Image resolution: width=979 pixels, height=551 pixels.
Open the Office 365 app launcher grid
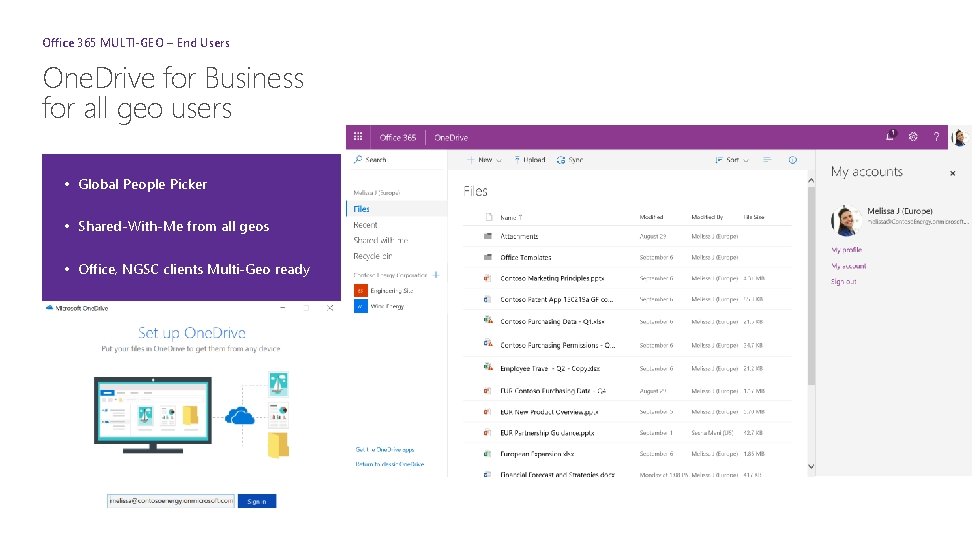pyautogui.click(x=358, y=137)
